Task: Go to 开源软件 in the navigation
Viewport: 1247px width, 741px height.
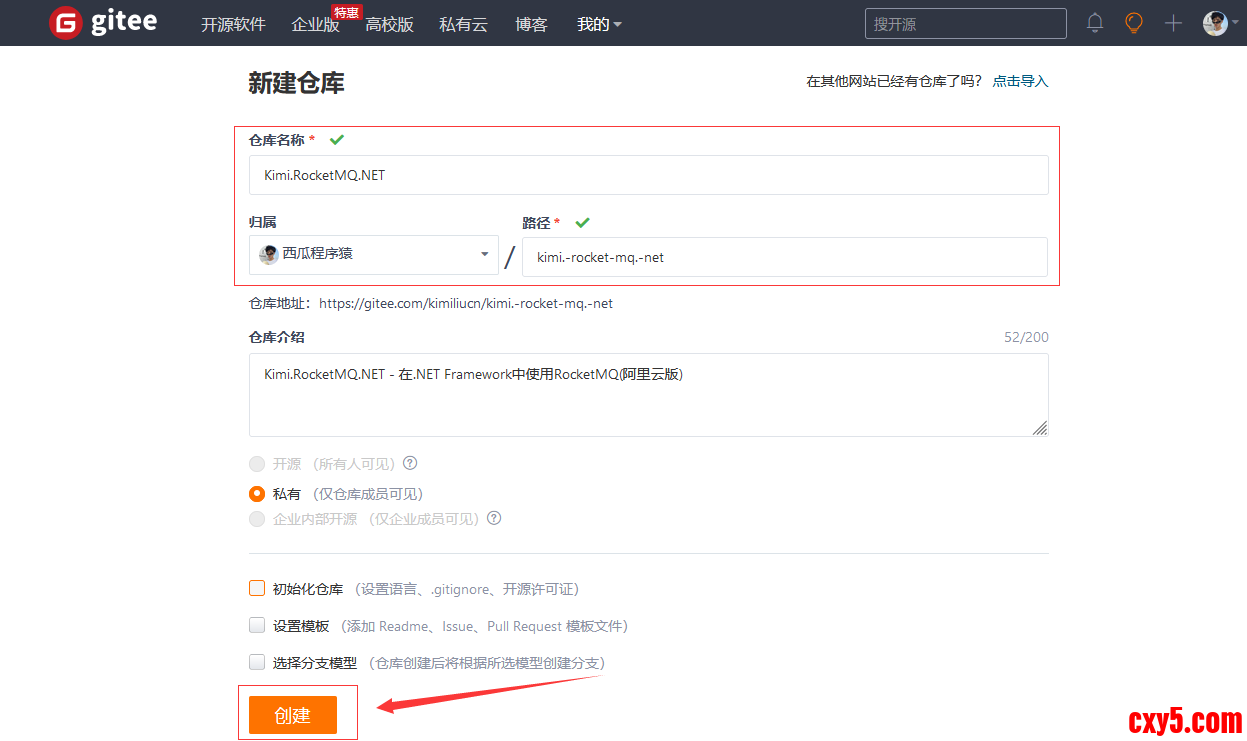Action: click(x=233, y=24)
